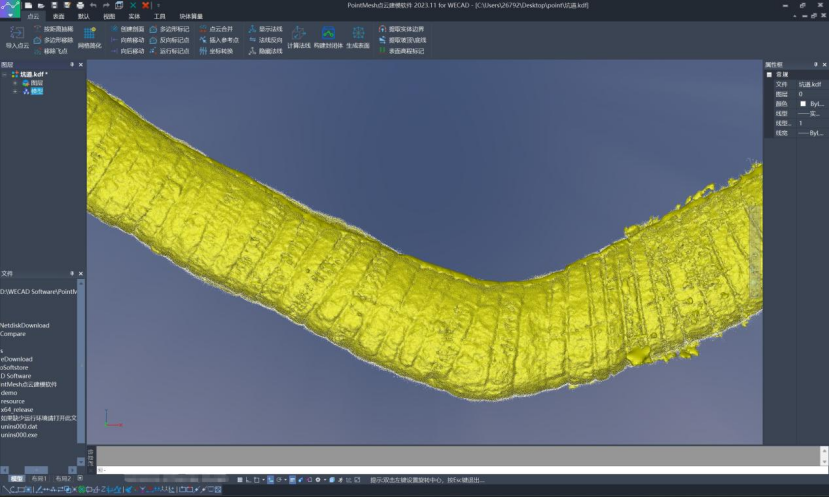830x497 pixels.
Task: Select unins000.exe in file panel
Action: pos(19,435)
